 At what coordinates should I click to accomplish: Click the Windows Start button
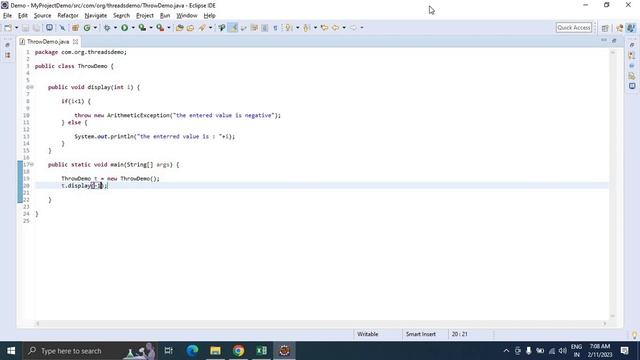[x=11, y=351]
